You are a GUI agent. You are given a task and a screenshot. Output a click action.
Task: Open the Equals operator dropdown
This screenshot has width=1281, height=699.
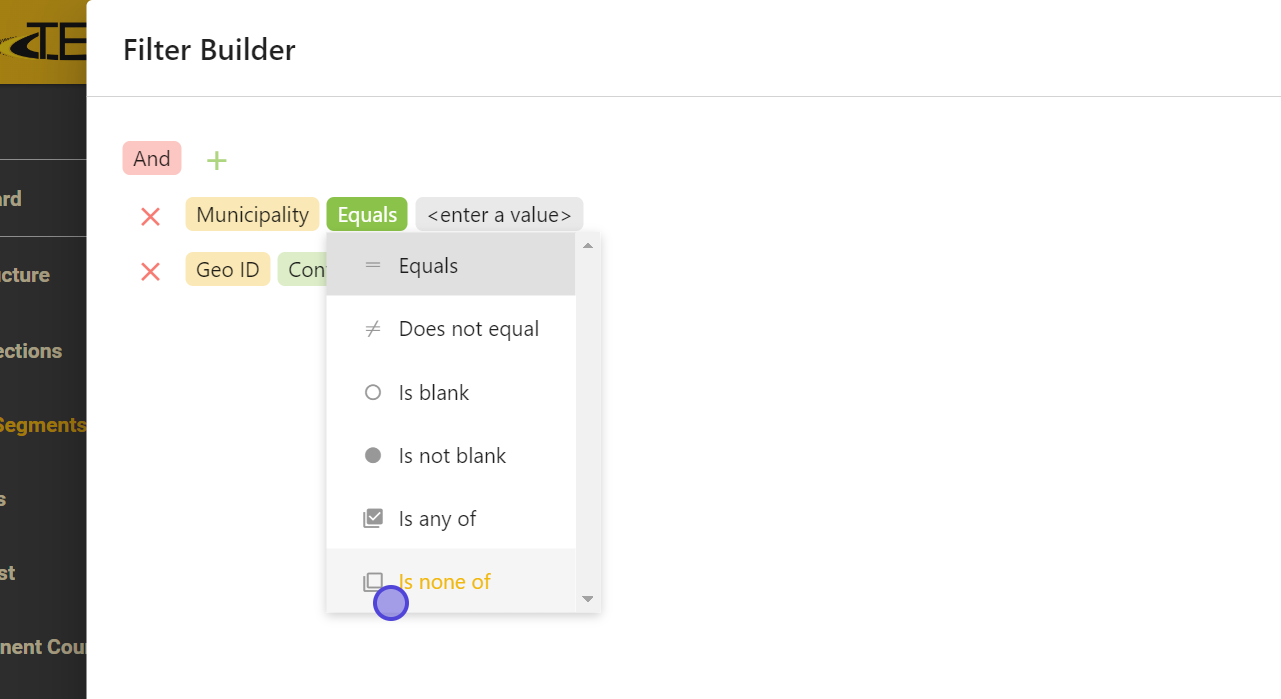(367, 215)
